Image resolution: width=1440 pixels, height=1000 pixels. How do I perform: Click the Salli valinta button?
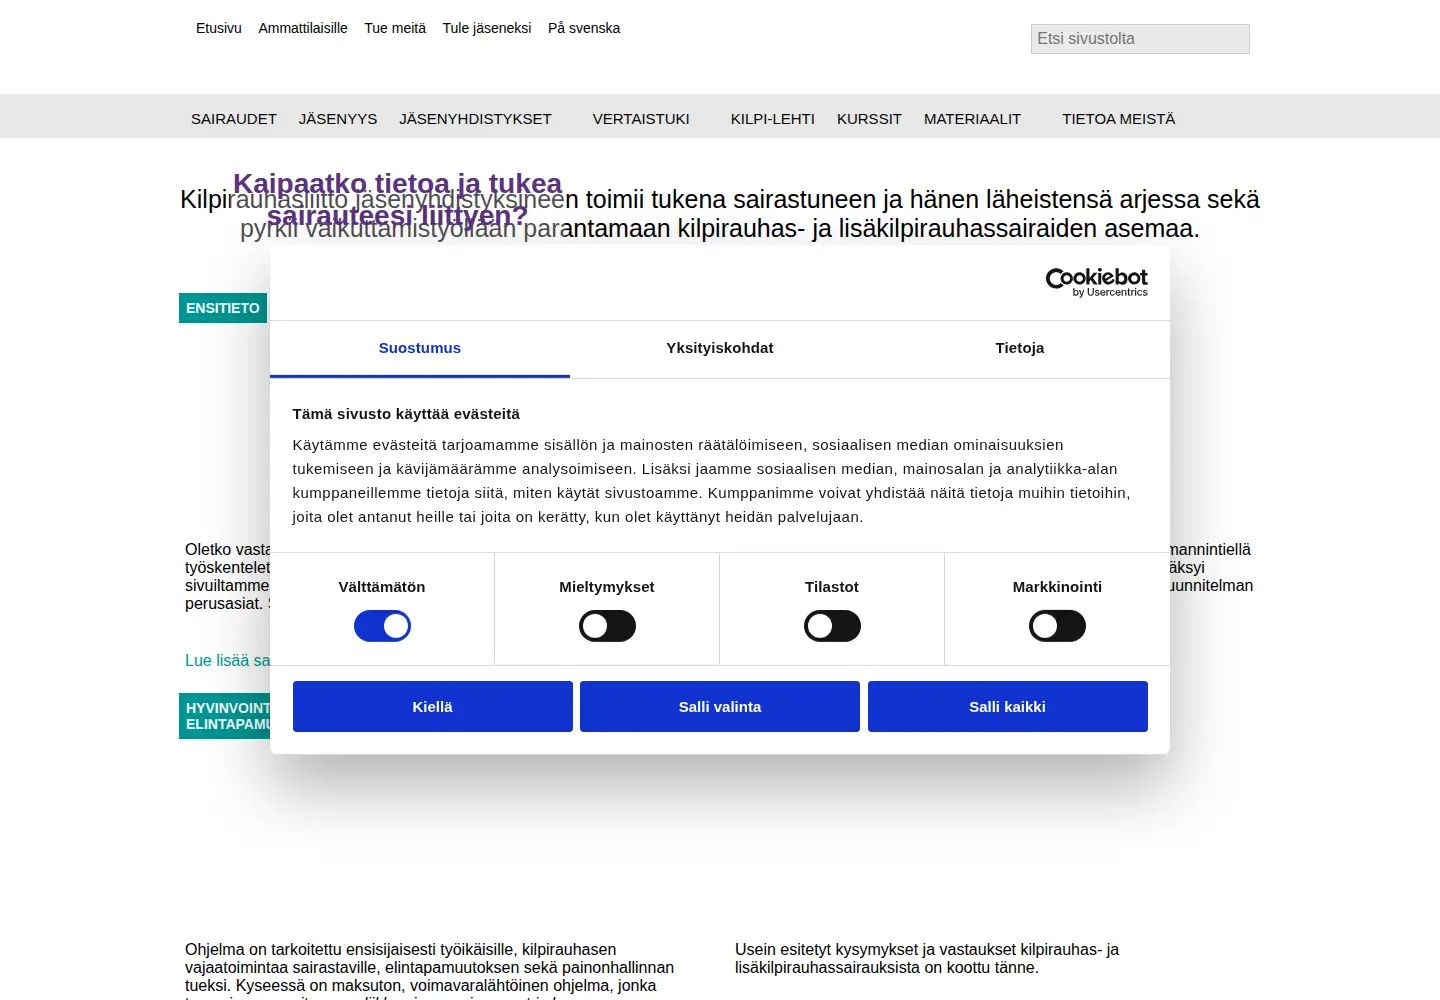click(720, 707)
